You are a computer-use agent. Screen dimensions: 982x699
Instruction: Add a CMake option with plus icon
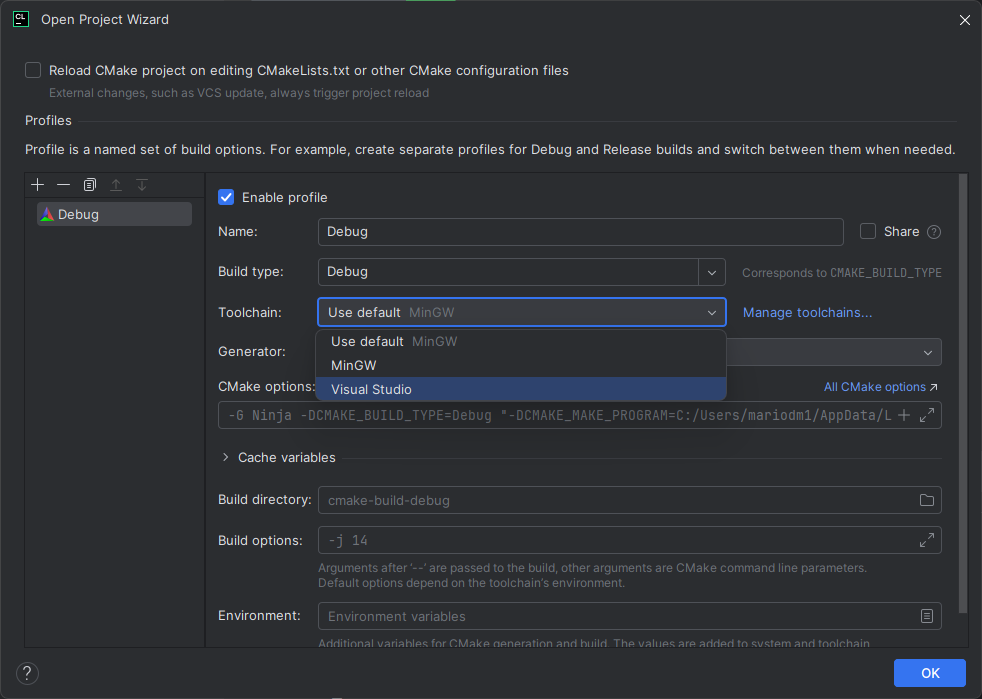coord(904,415)
